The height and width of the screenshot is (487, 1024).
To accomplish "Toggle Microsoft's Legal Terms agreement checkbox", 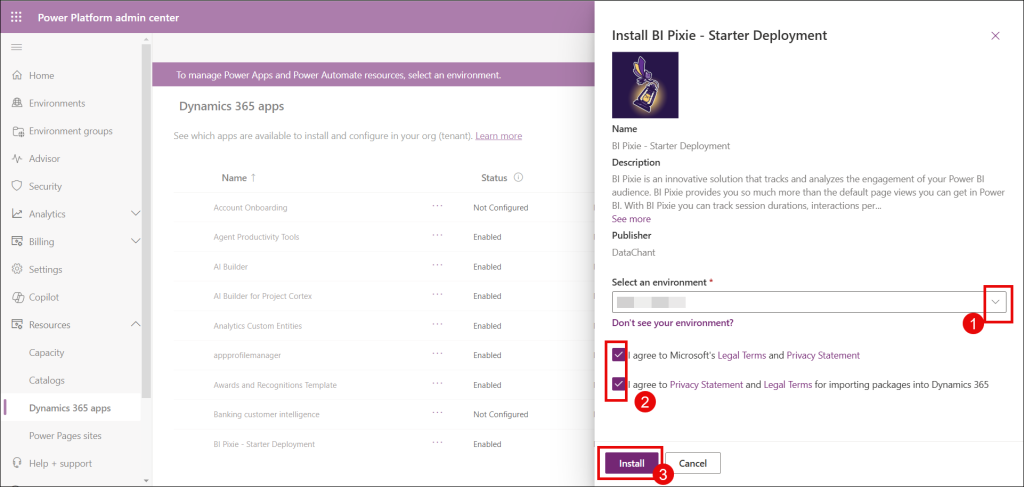I will click(x=620, y=355).
